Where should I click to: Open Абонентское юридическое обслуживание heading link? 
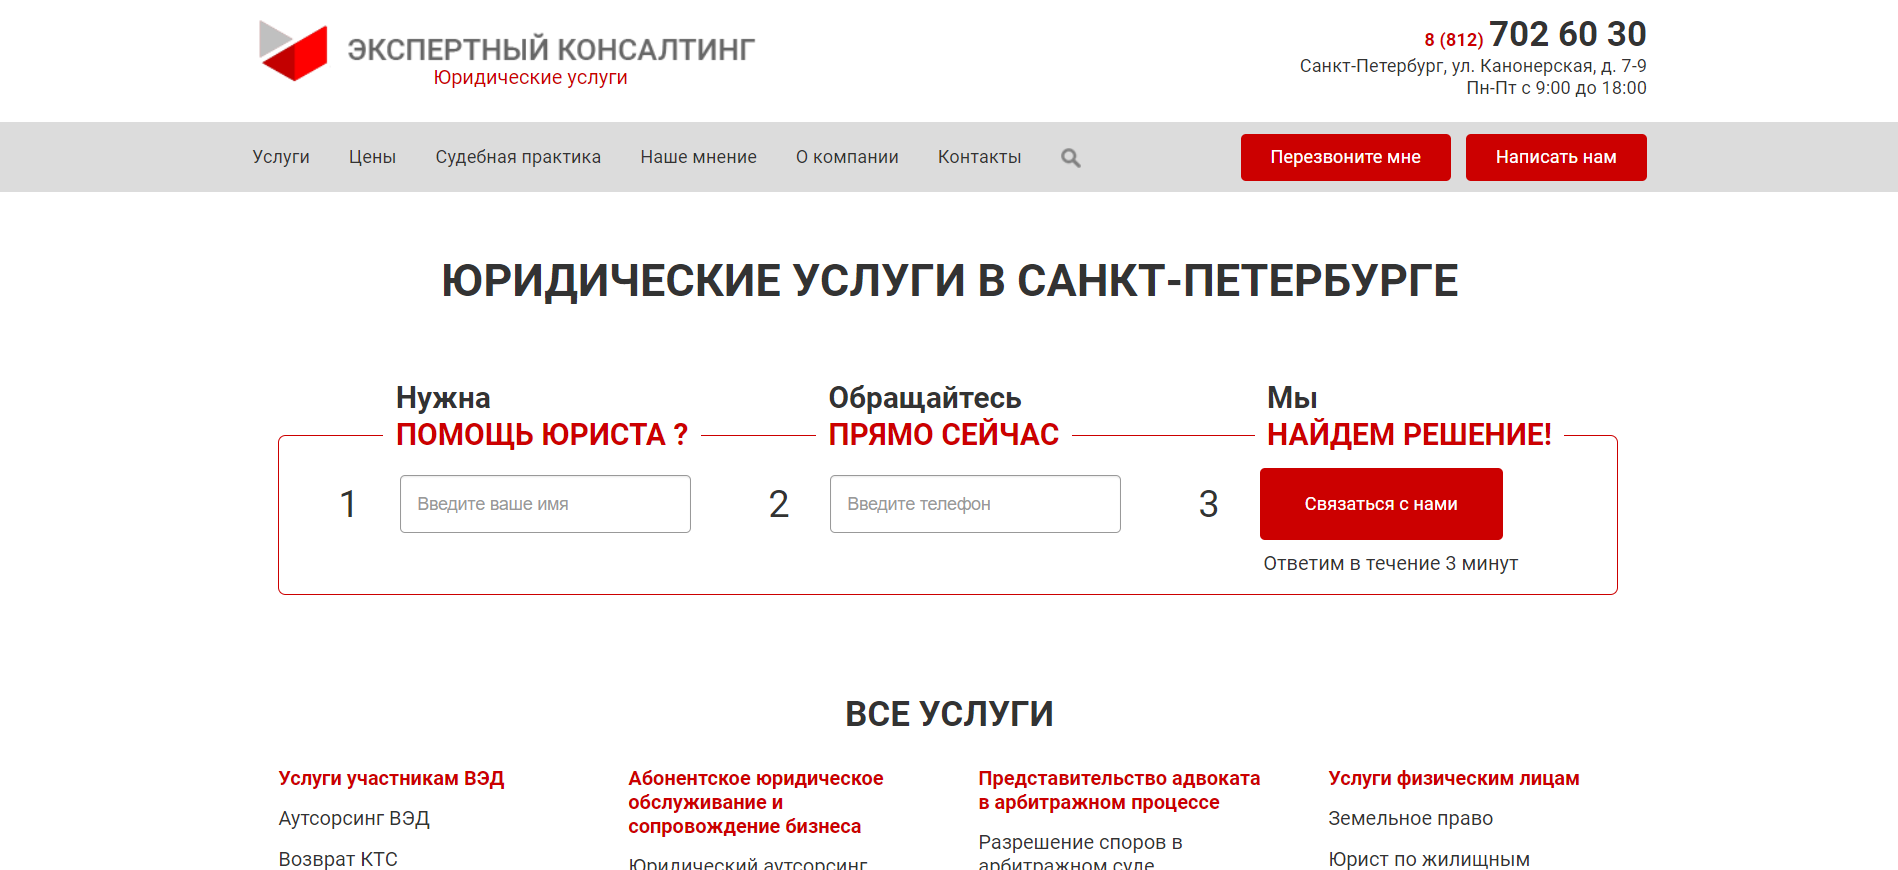pyautogui.click(x=755, y=802)
